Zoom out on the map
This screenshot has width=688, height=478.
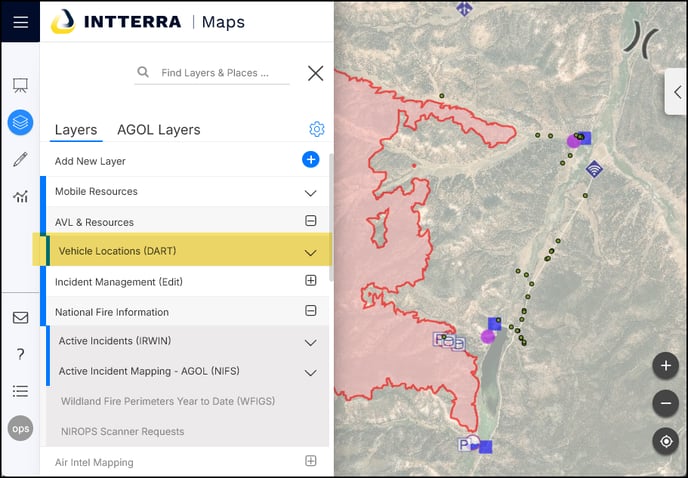666,403
